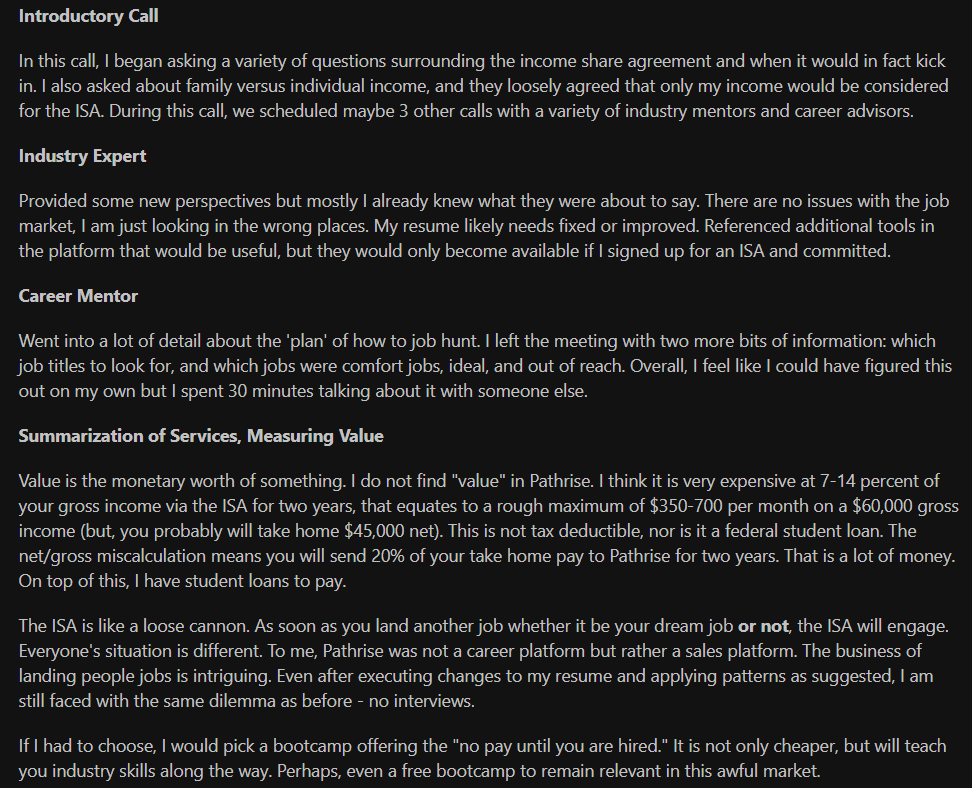This screenshot has height=788, width=972.
Task: Click the Introductory Call heading
Action: [89, 16]
